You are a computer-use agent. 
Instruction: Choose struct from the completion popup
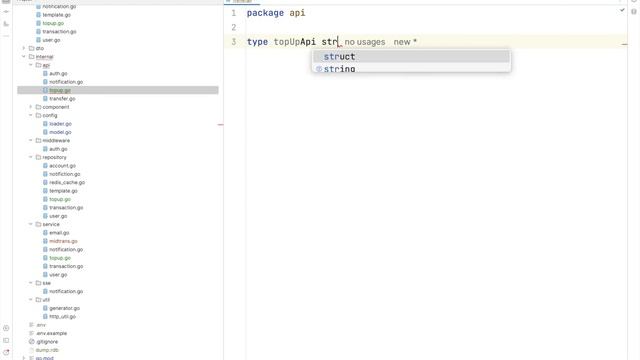click(x=411, y=57)
